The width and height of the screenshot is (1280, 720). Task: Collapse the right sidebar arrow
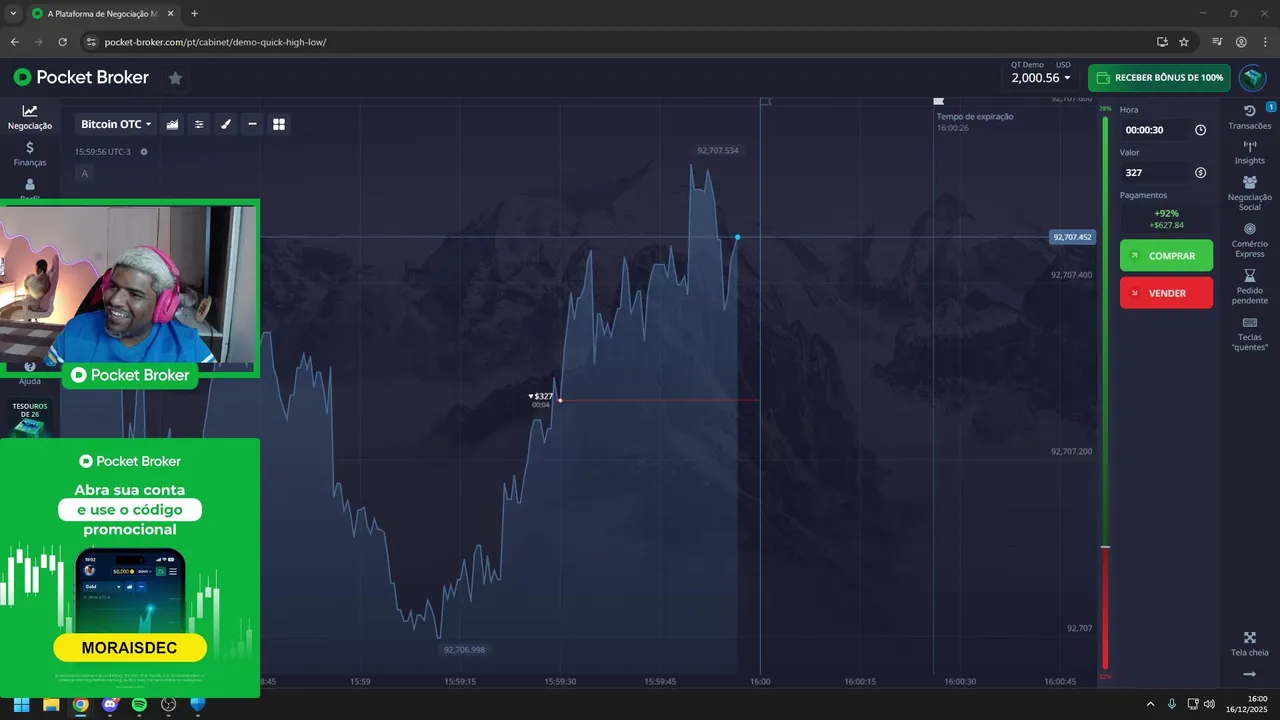1249,675
